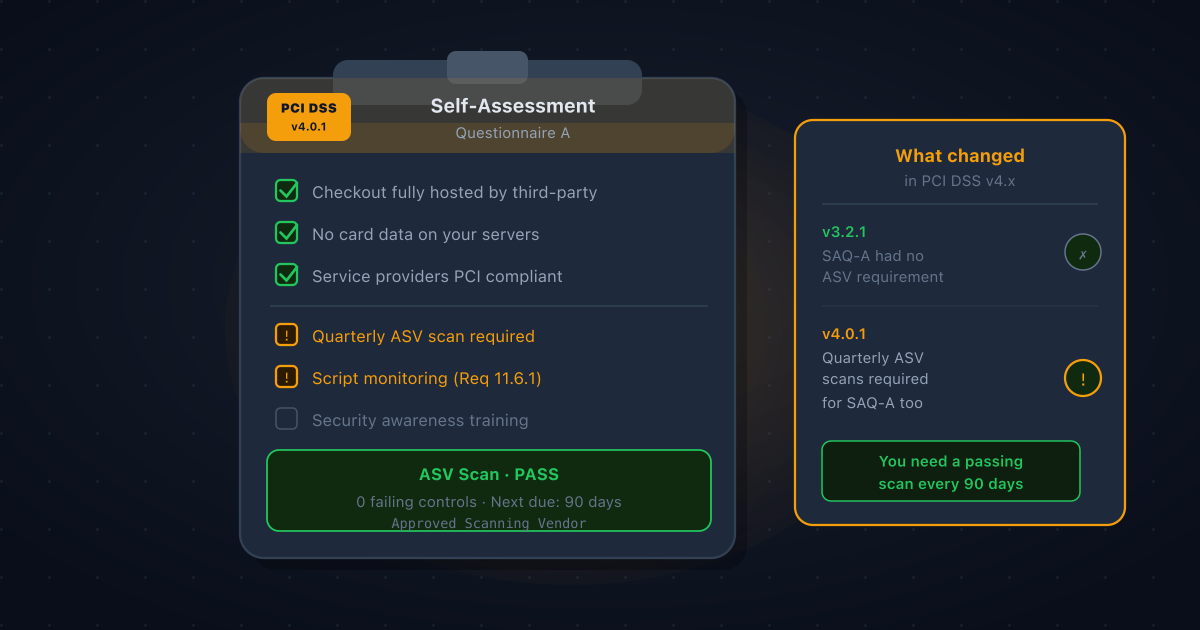Click the circular X icon next to v3.2.1

pos(1083,253)
